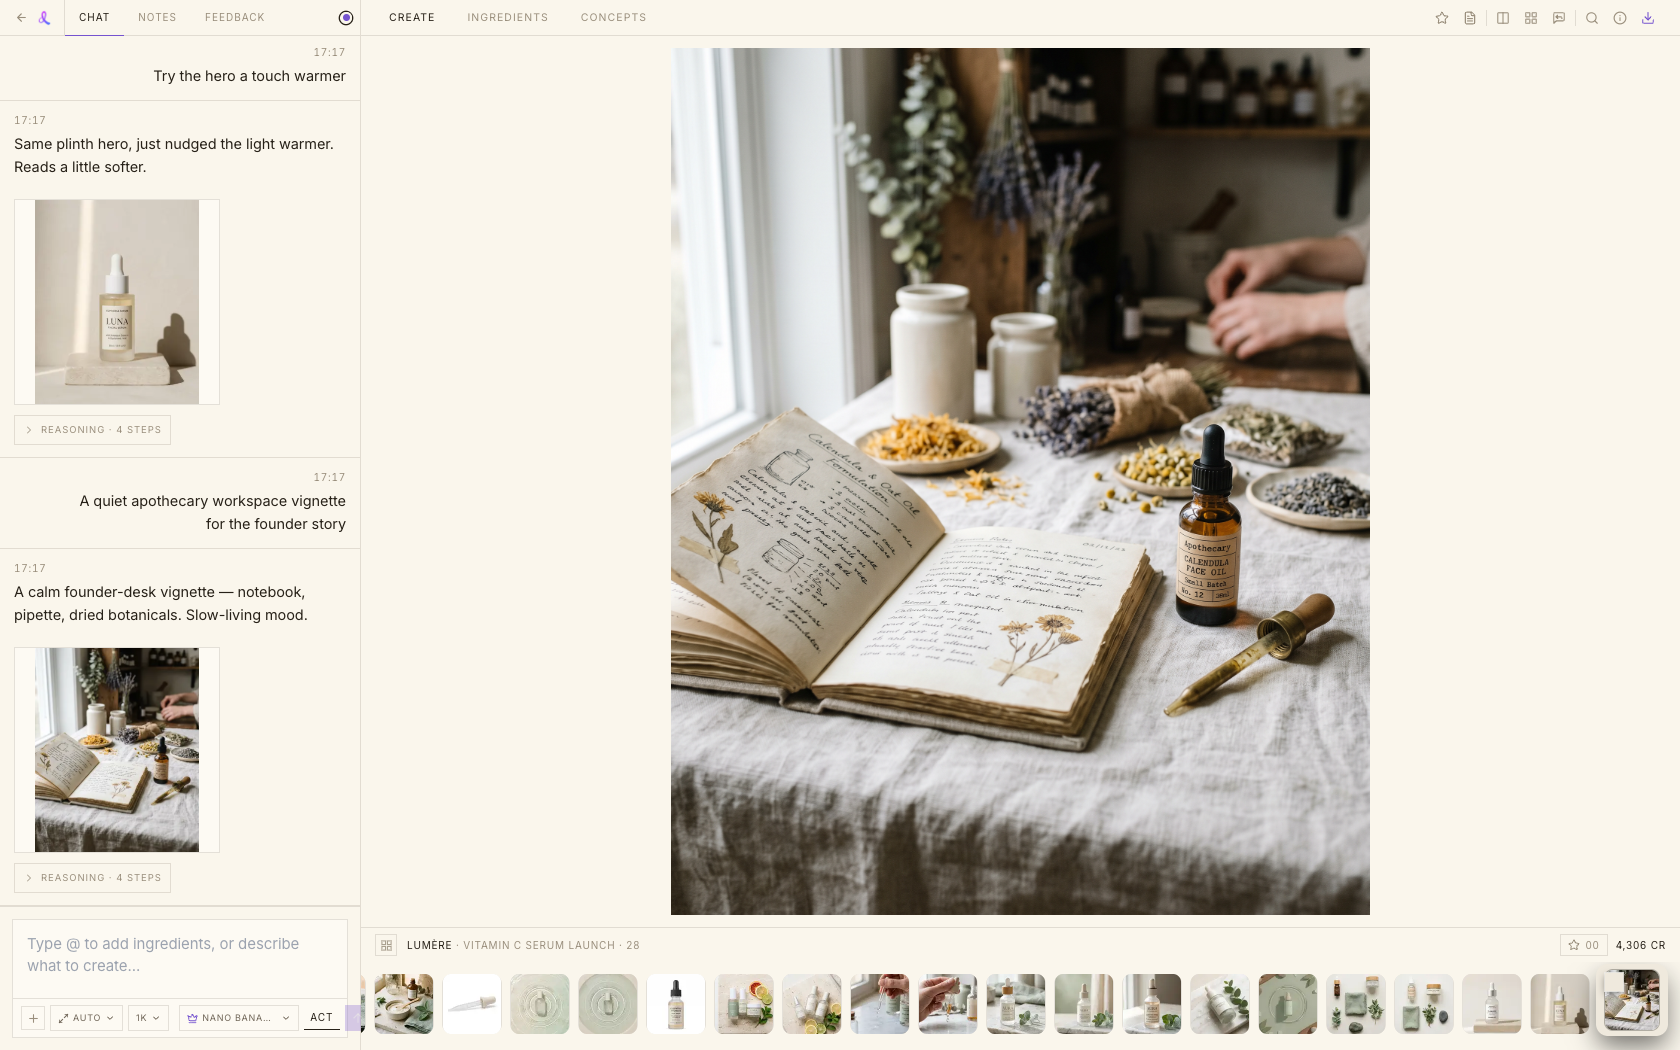Open the info circle icon

(1620, 18)
